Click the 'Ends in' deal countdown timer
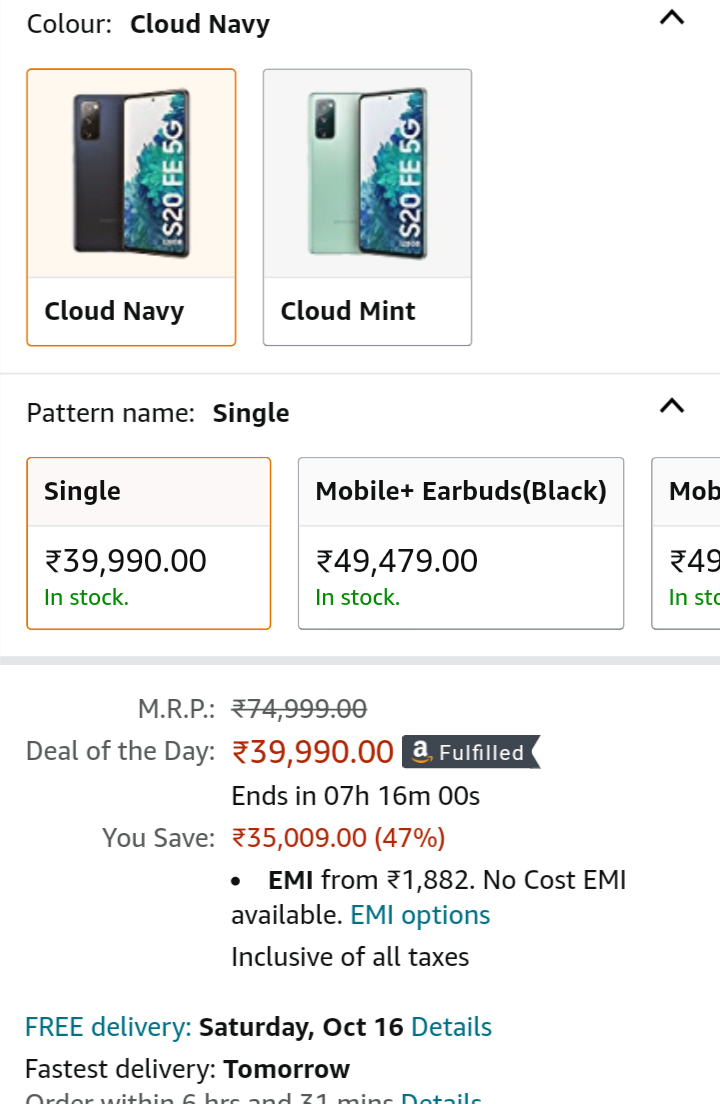Screen dimensions: 720x1104 pyautogui.click(x=355, y=796)
